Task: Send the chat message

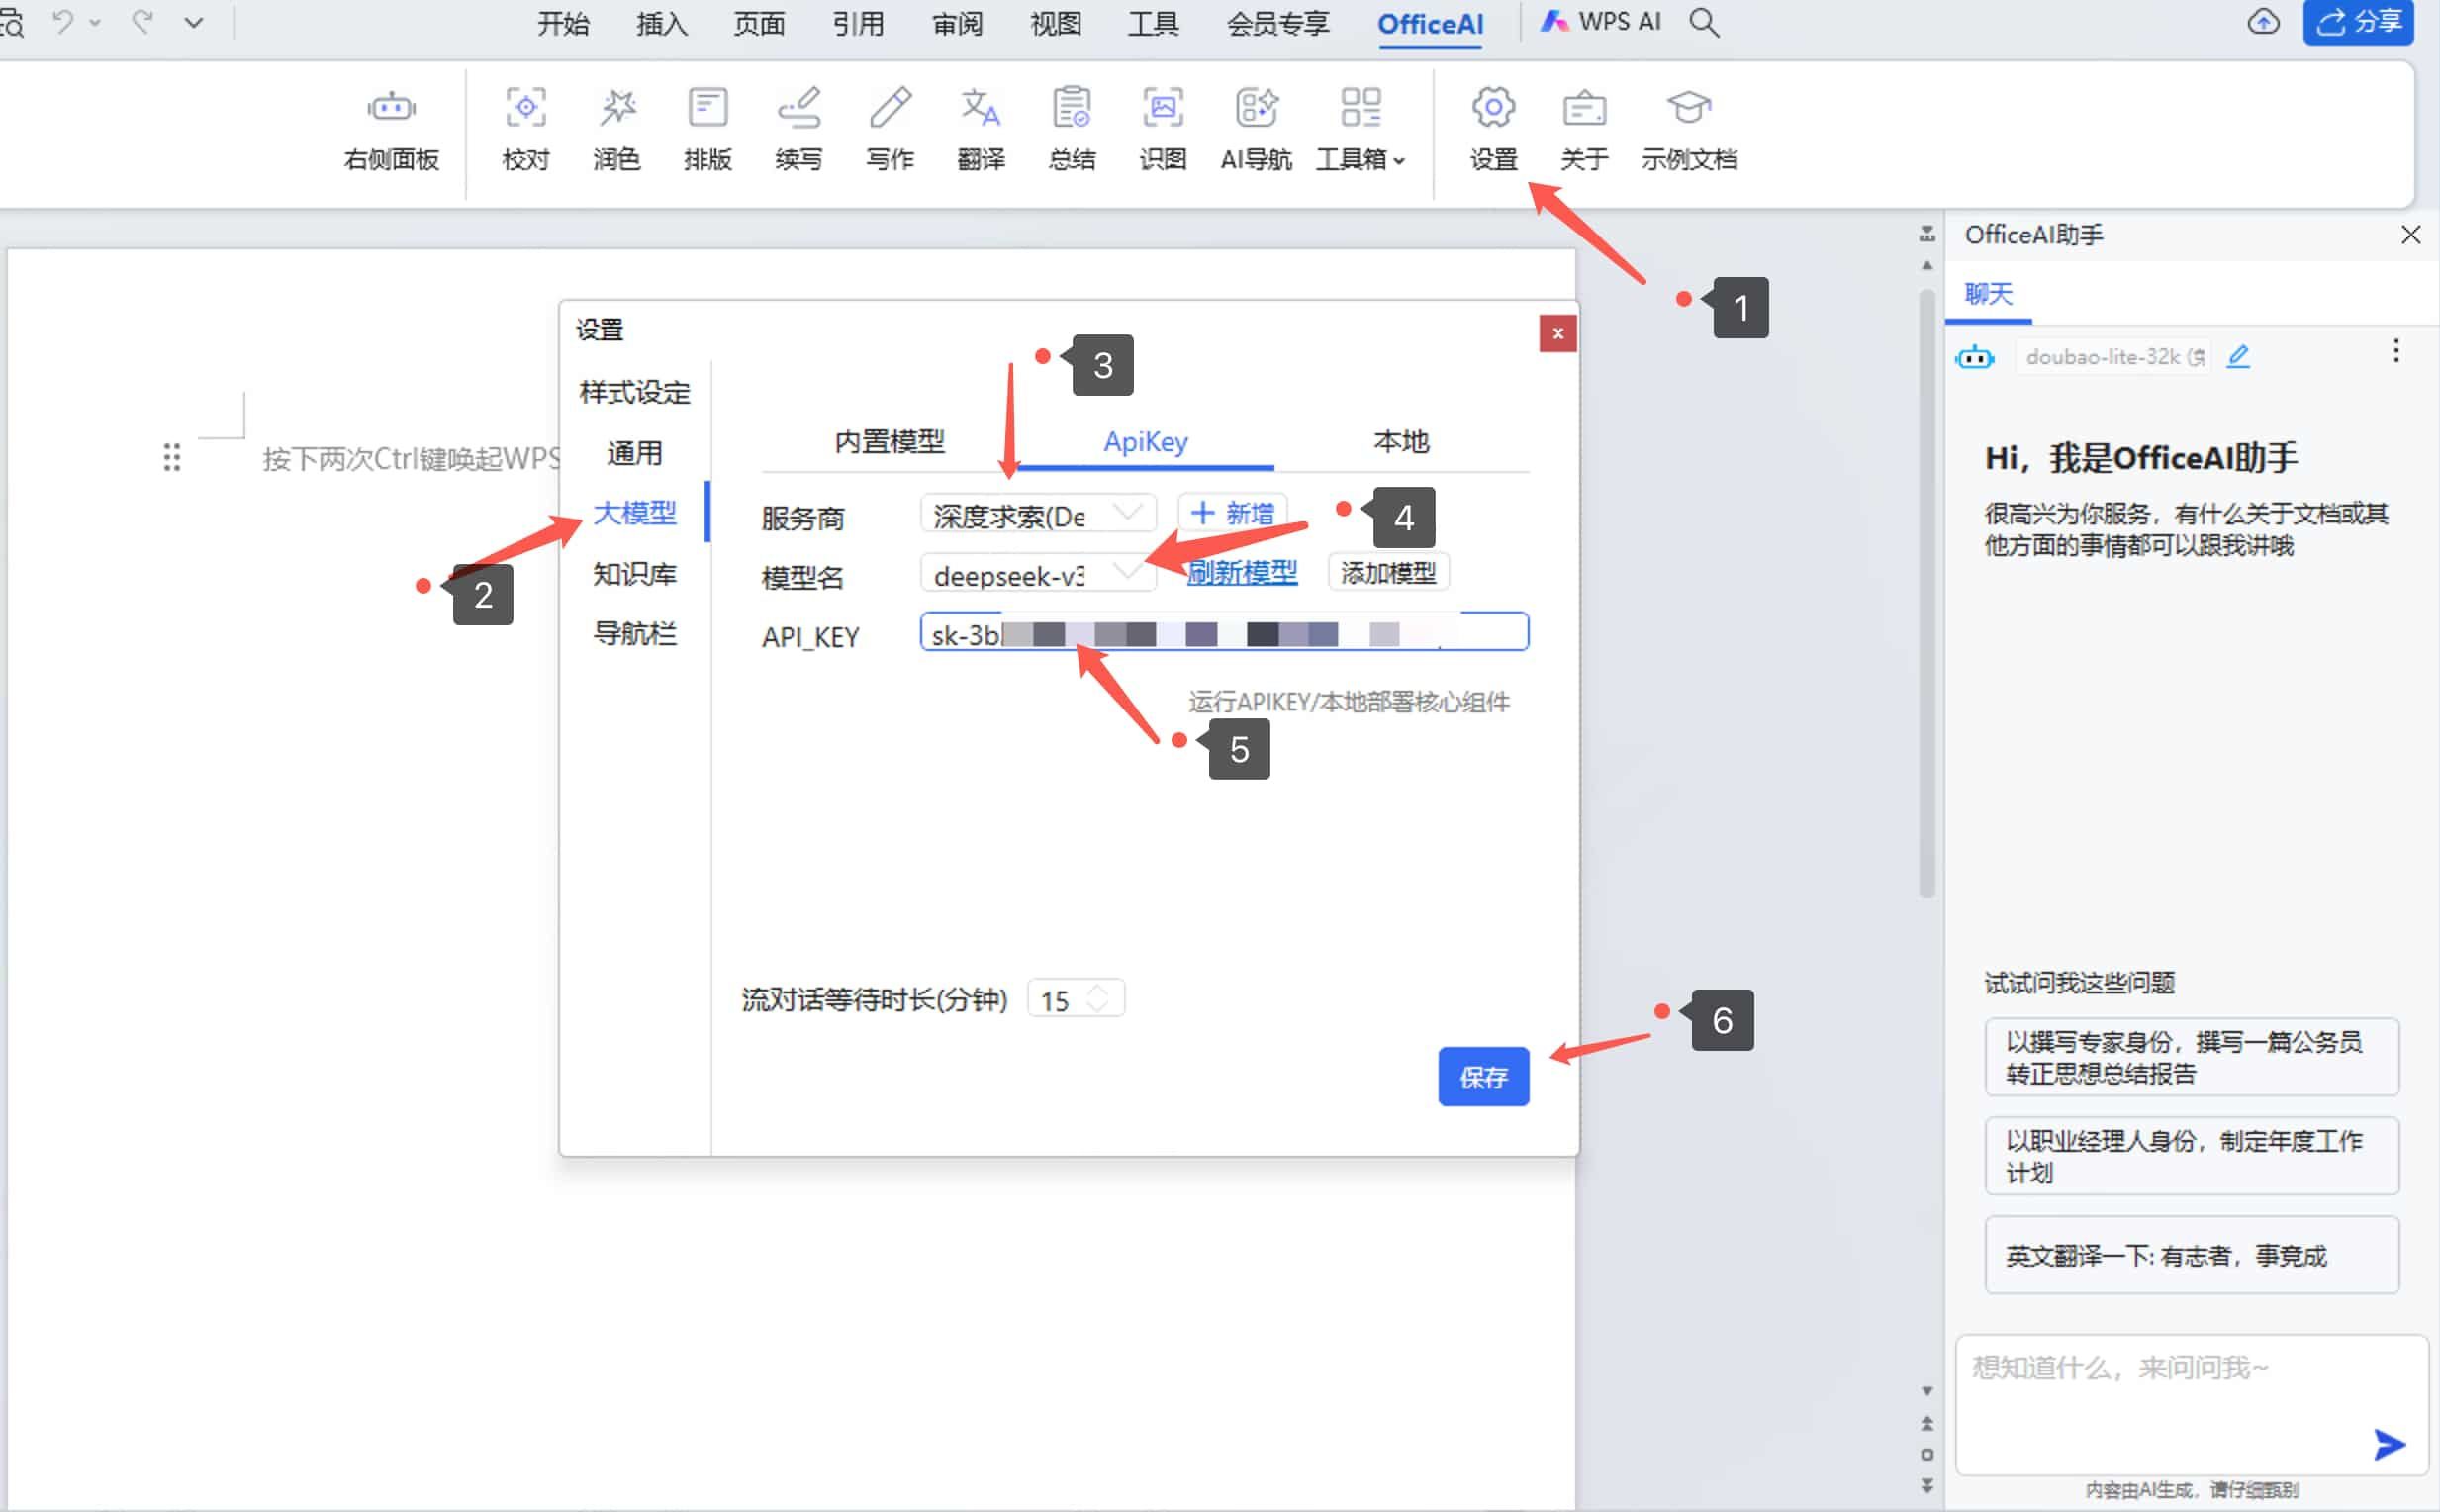Action: coord(2388,1444)
